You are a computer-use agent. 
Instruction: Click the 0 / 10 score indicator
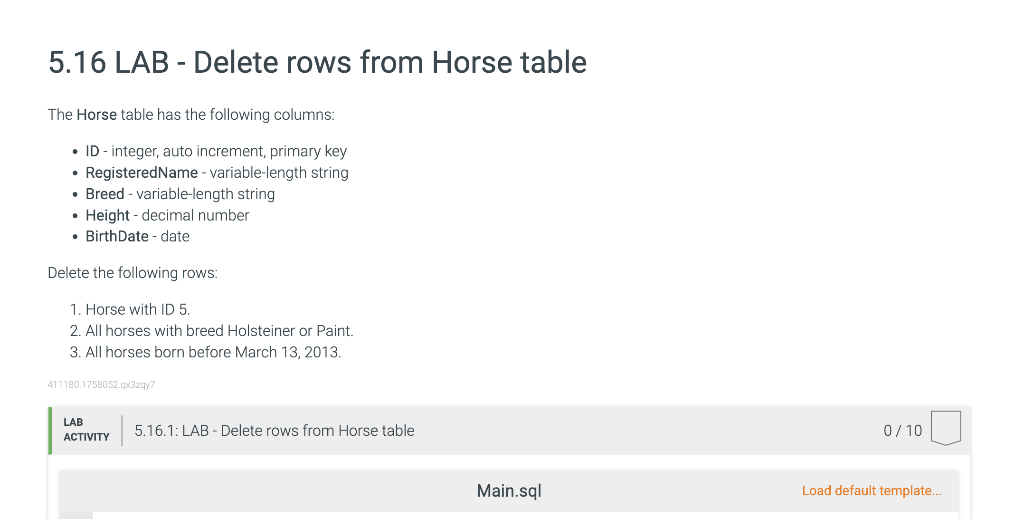pyautogui.click(x=903, y=431)
